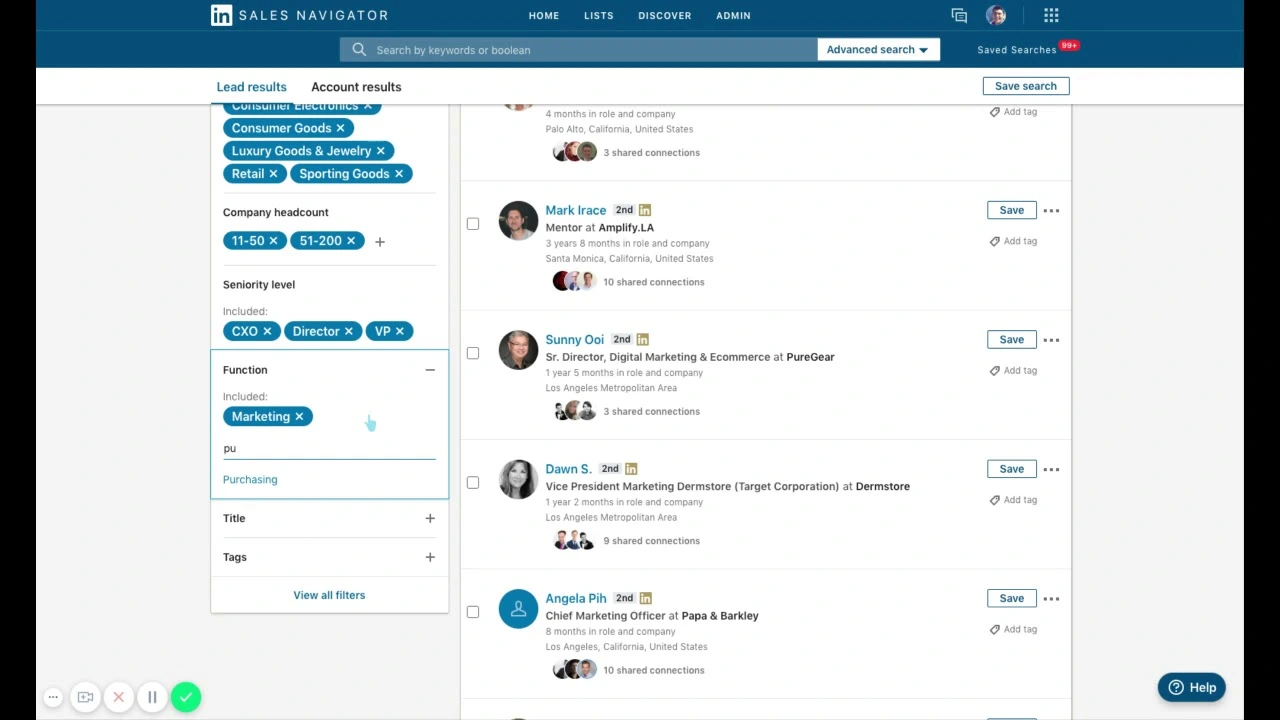Open the DISCOVER menu item
Viewport: 1280px width, 720px height.
click(664, 15)
